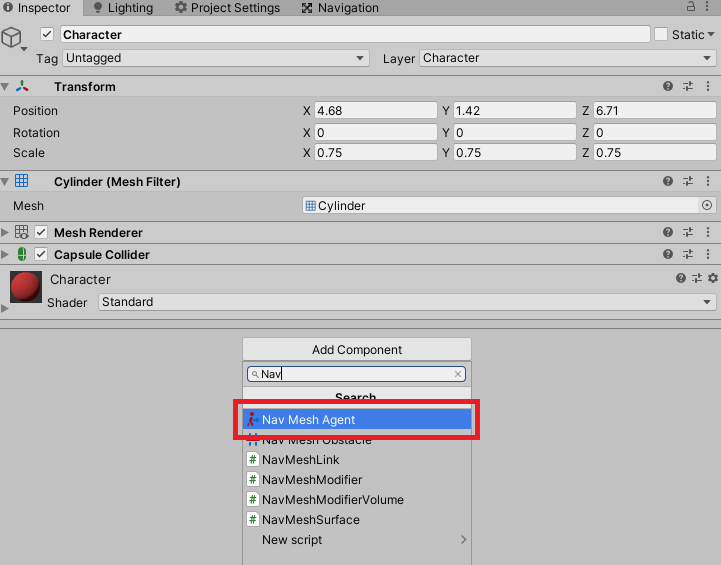
Task: Clear the component search field
Action: 458,374
